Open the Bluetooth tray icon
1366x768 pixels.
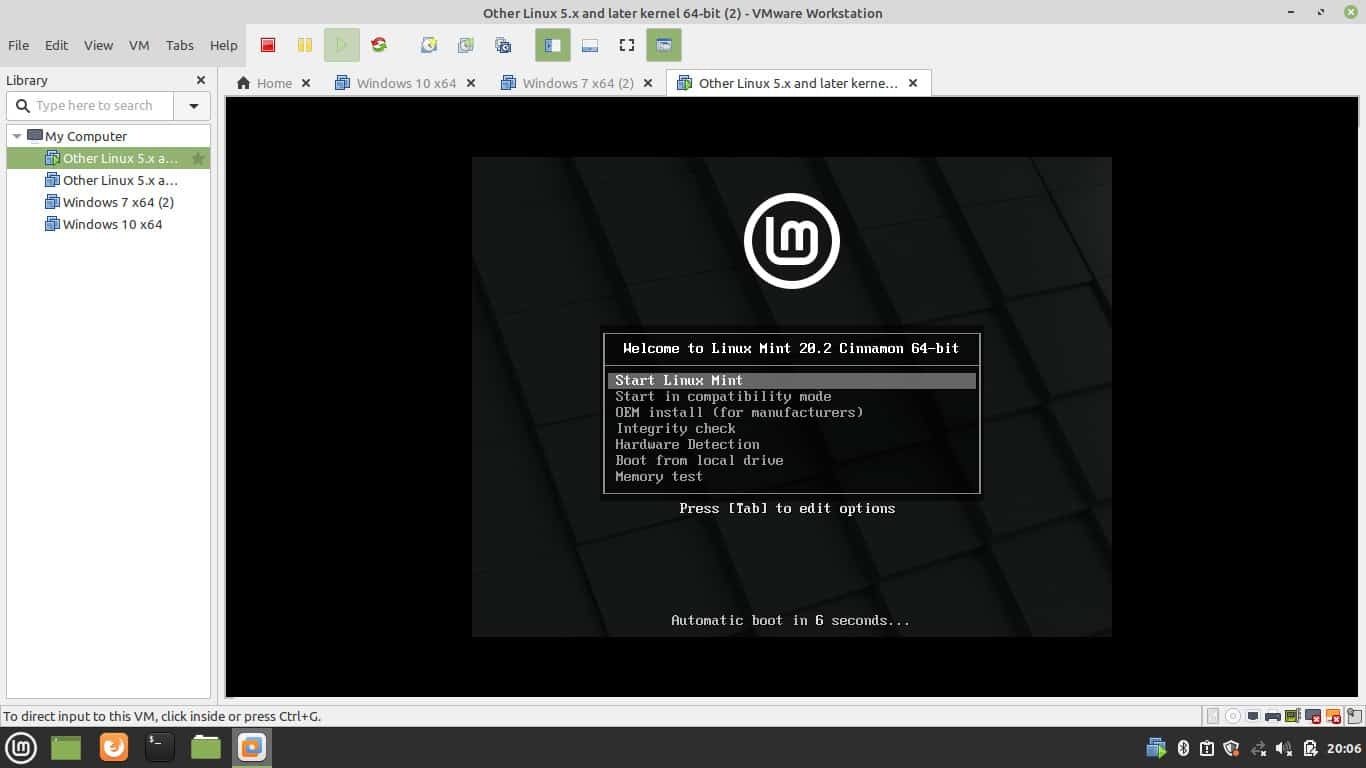click(x=1183, y=748)
